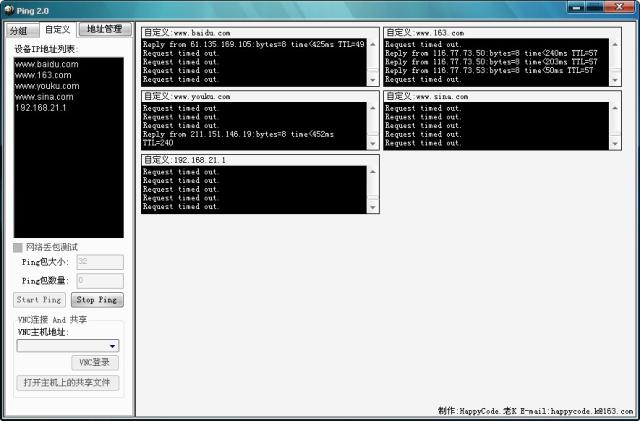Click the Reply from 211.151.146.19 line
640x421 pixels.
(x=238, y=138)
